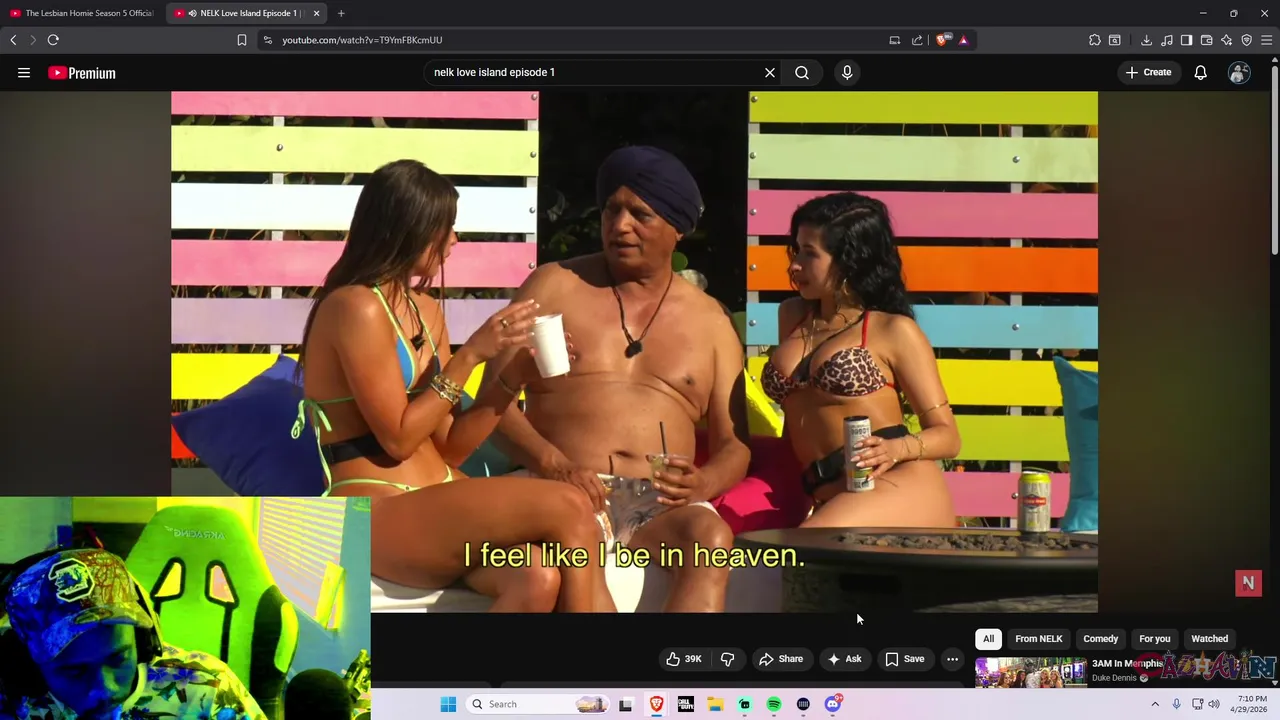The width and height of the screenshot is (1280, 720).
Task: Select the For you filter chip
Action: click(x=1154, y=639)
